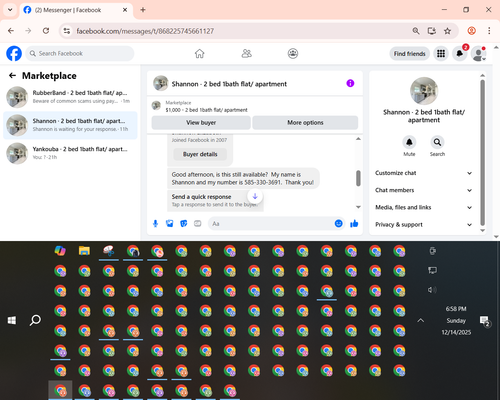Open Windows Start button
Viewport: 500px width, 400px height.
12,320
